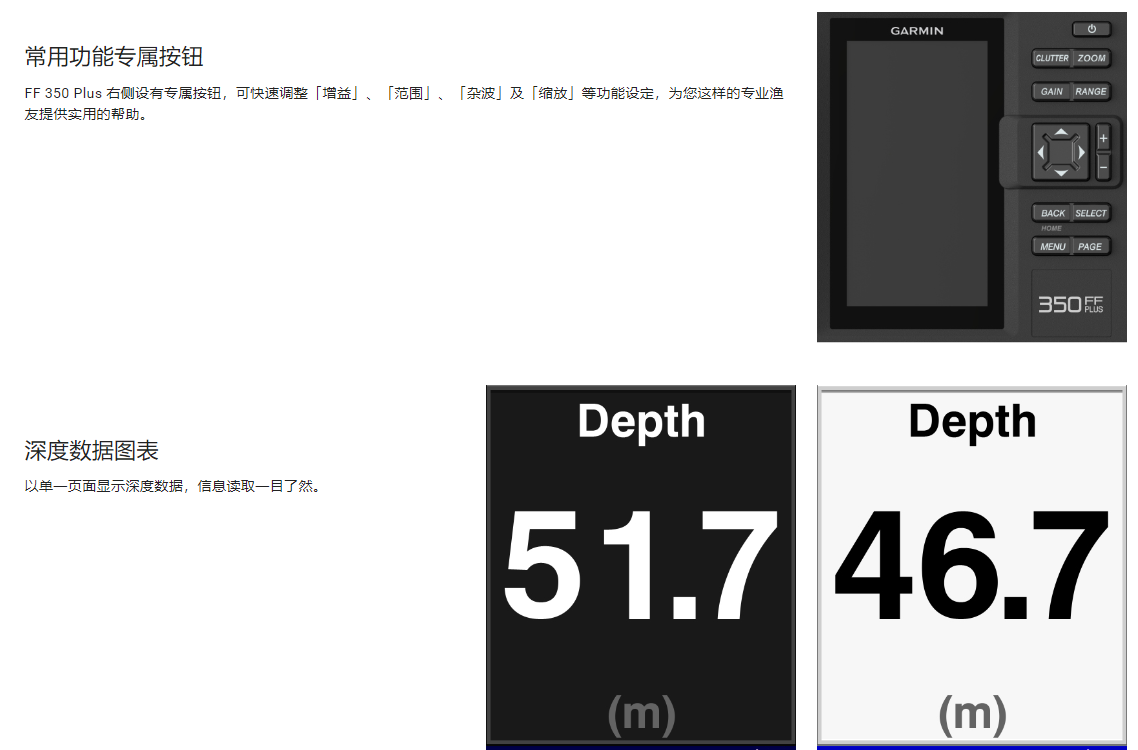Click the ZOOM button on the device
The width and height of the screenshot is (1138, 750).
pyautogui.click(x=1092, y=58)
